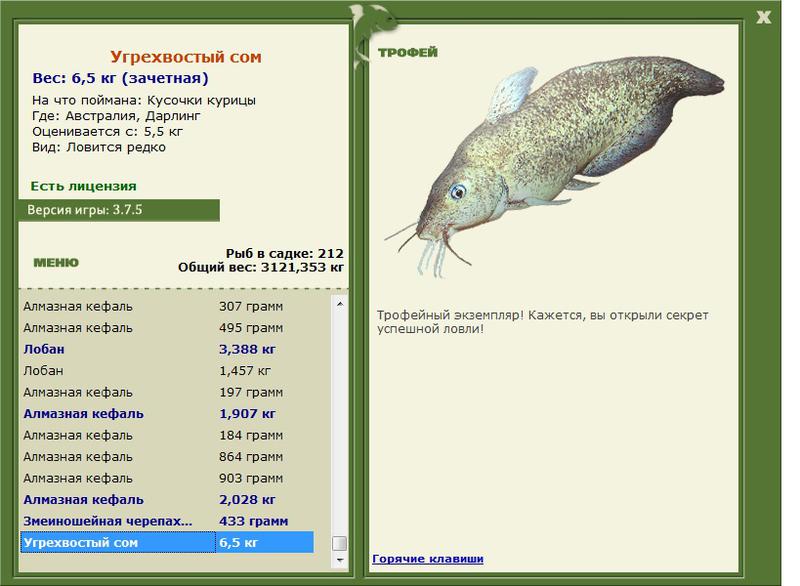Click the Общий вес: 3121,353 кг total
The height and width of the screenshot is (586, 800).
pyautogui.click(x=261, y=267)
